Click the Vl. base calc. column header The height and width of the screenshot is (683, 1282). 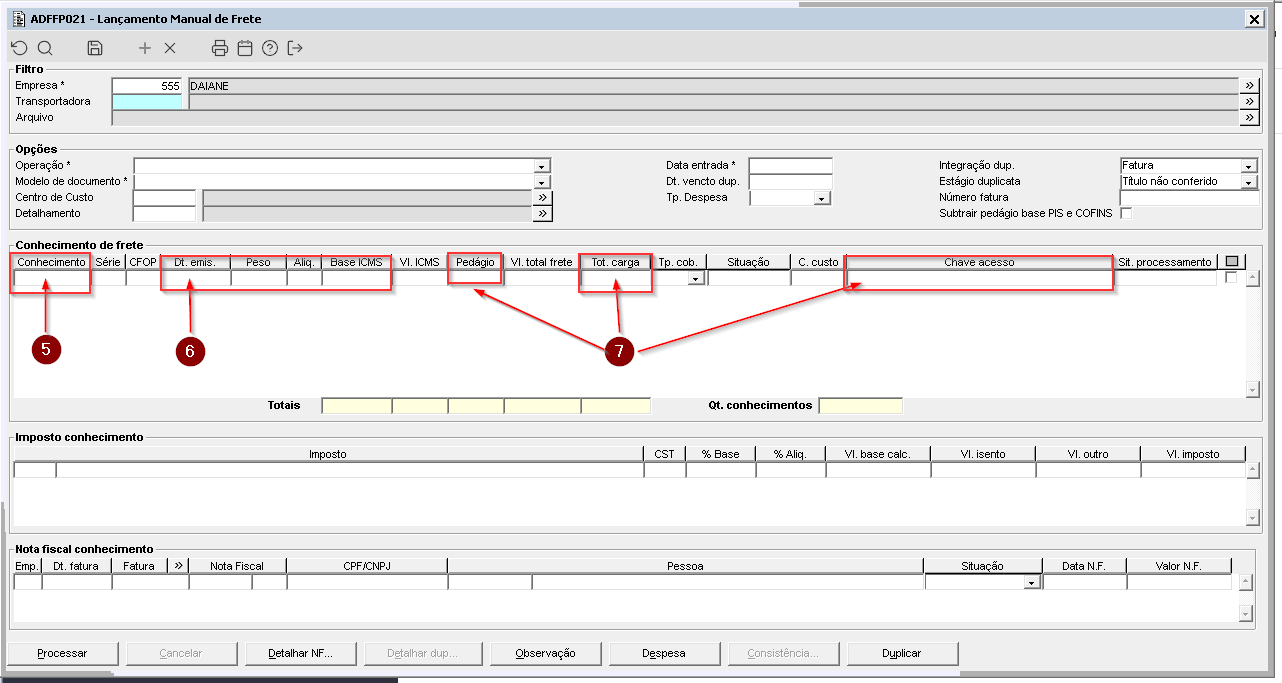pyautogui.click(x=878, y=454)
